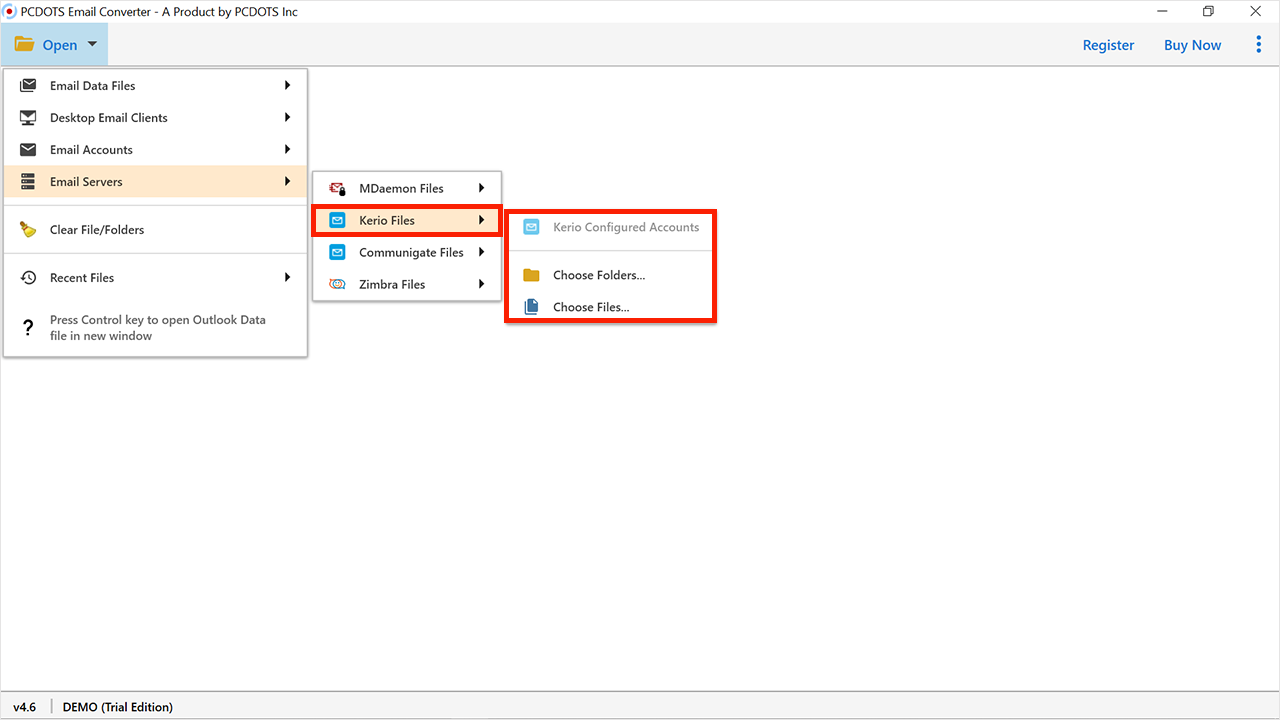1280x720 pixels.
Task: Select Choose Folders... option
Action: [x=610, y=275]
